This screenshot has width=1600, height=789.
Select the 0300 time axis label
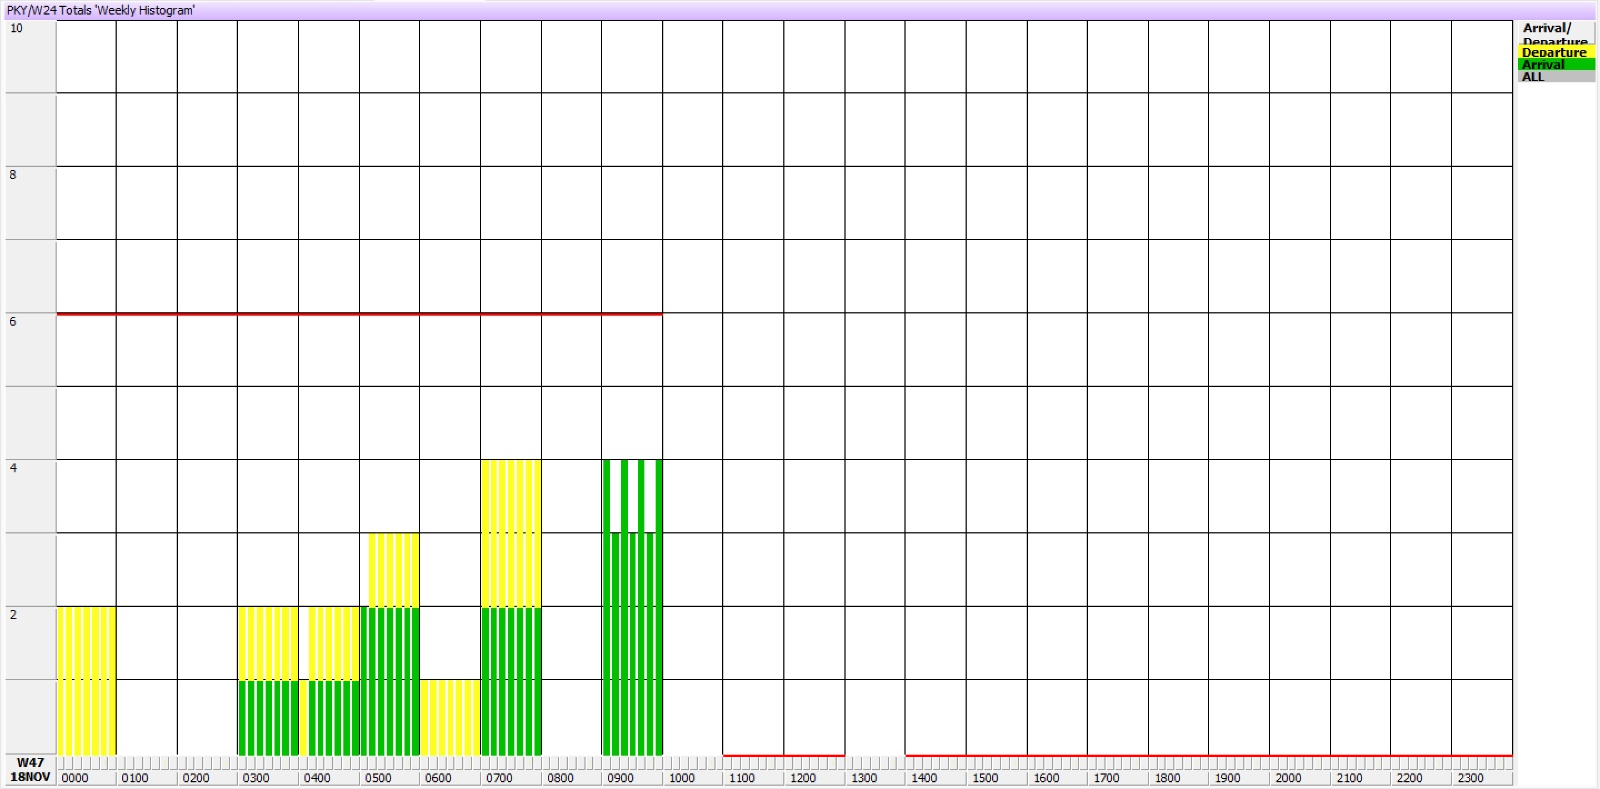[257, 778]
